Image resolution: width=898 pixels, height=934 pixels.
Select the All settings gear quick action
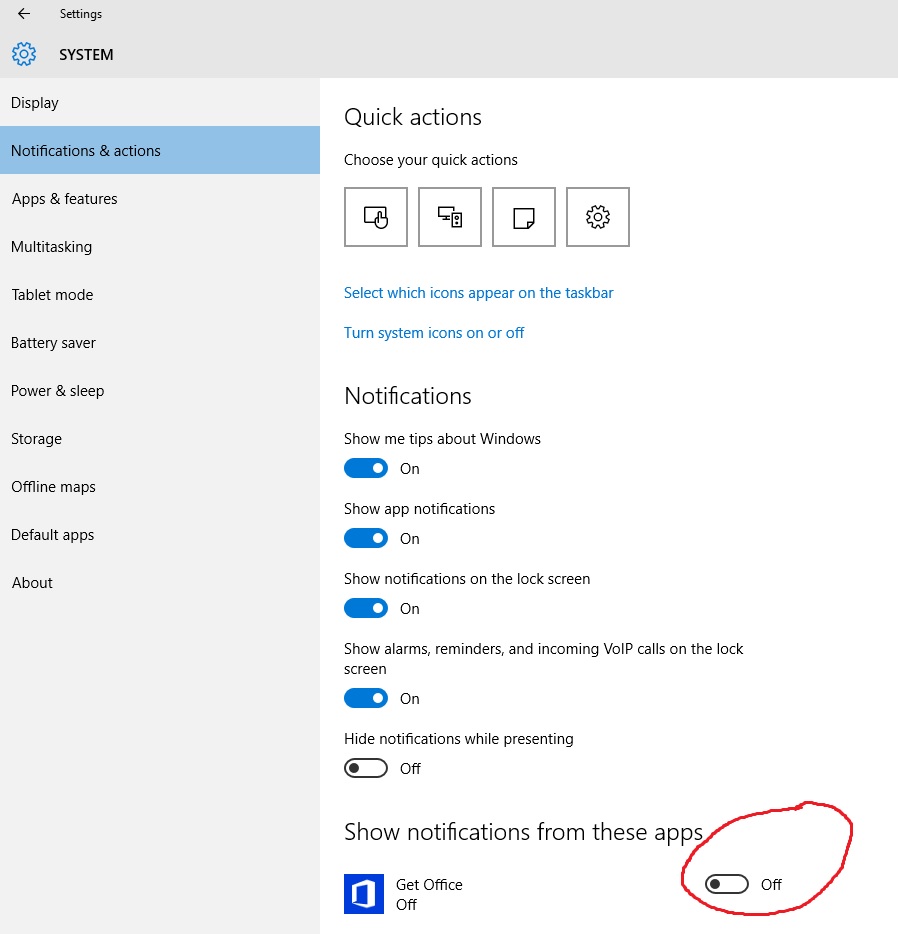(598, 217)
